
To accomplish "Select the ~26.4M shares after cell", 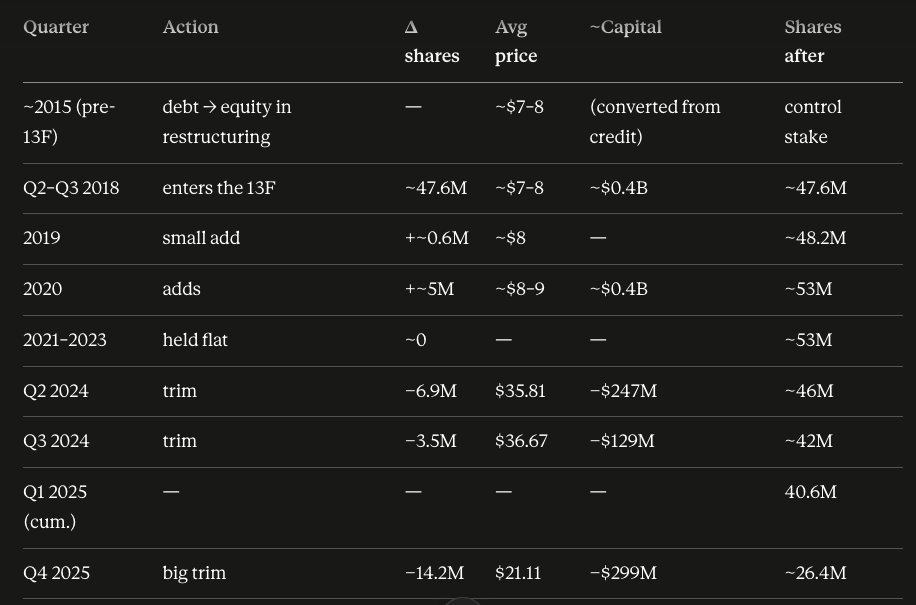I will [815, 573].
